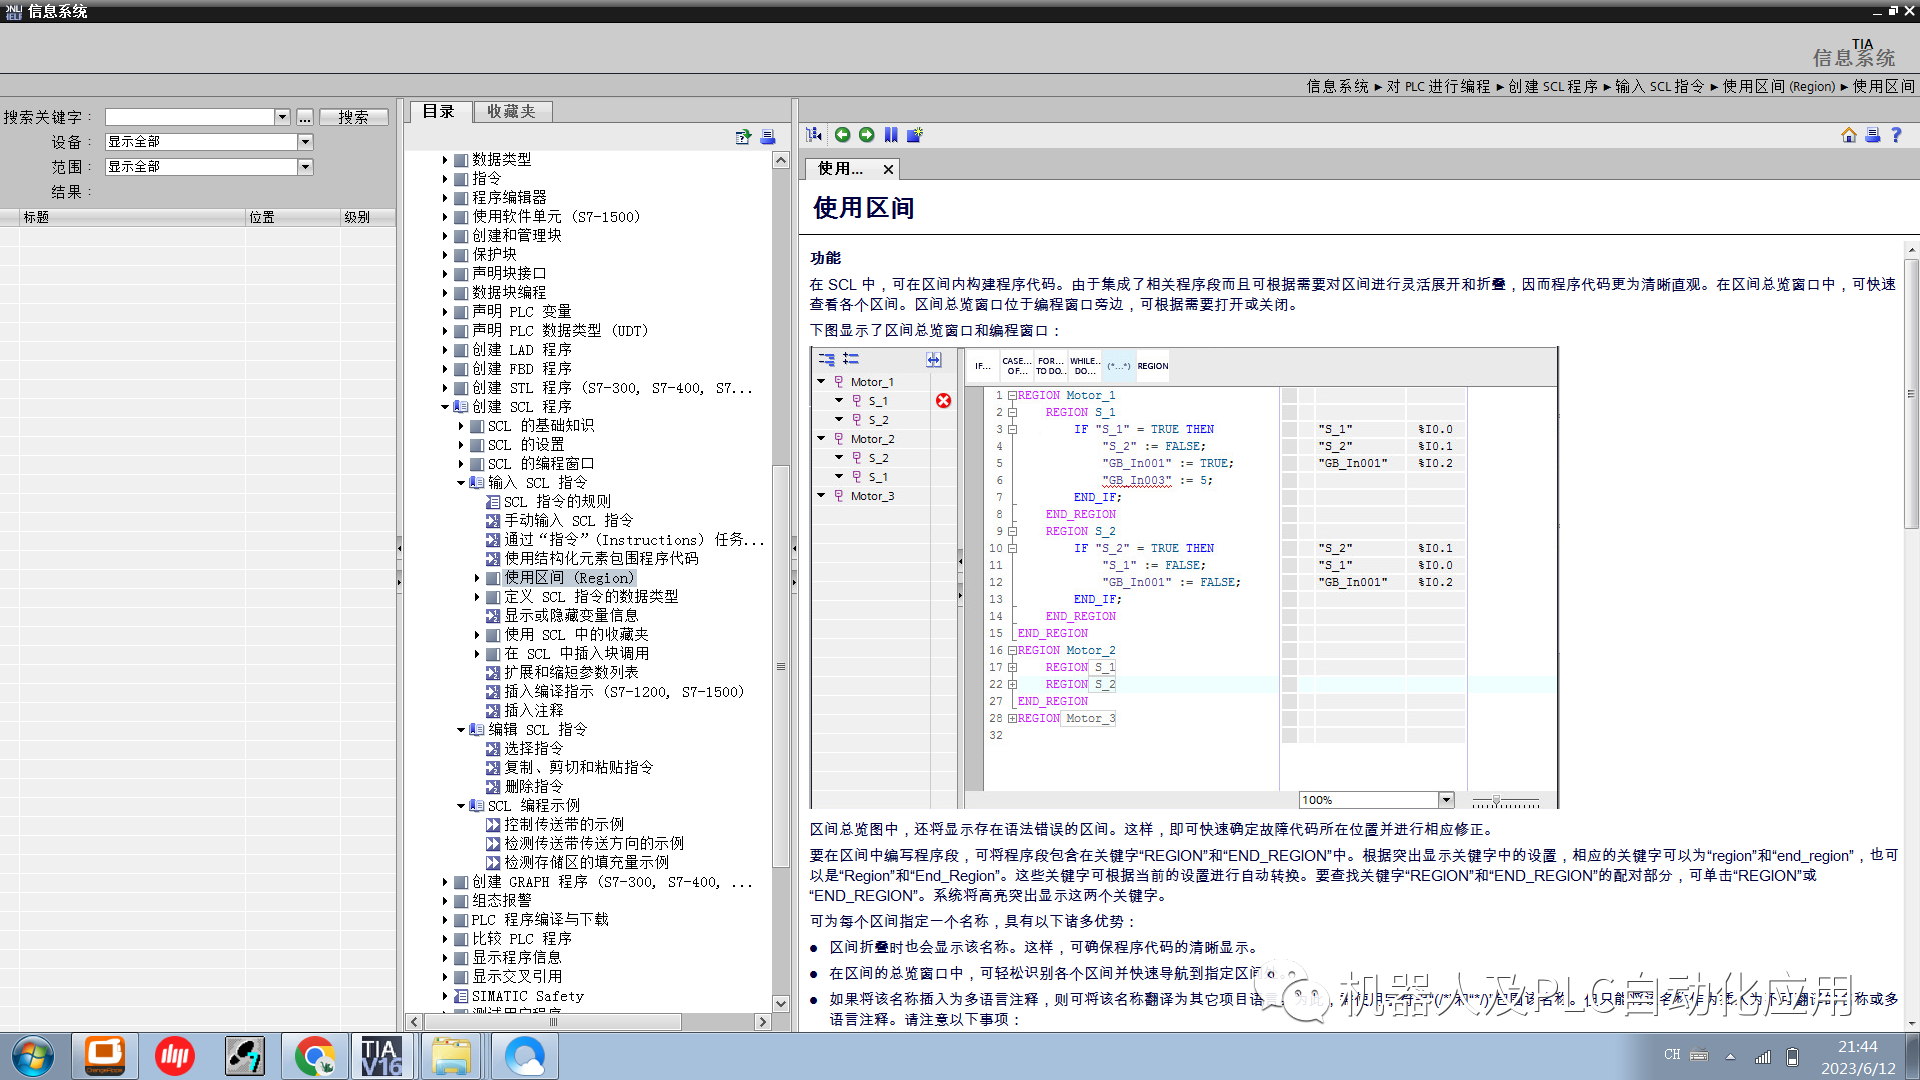Switch to the 收藏夹 tab
The width and height of the screenshot is (1920, 1080).
[x=511, y=112]
